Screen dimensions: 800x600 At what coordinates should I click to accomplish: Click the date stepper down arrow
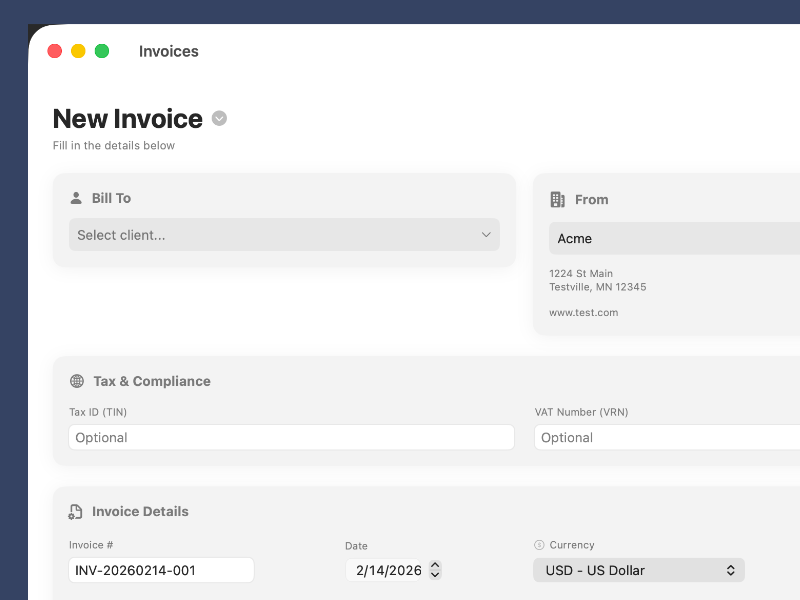(x=434, y=575)
